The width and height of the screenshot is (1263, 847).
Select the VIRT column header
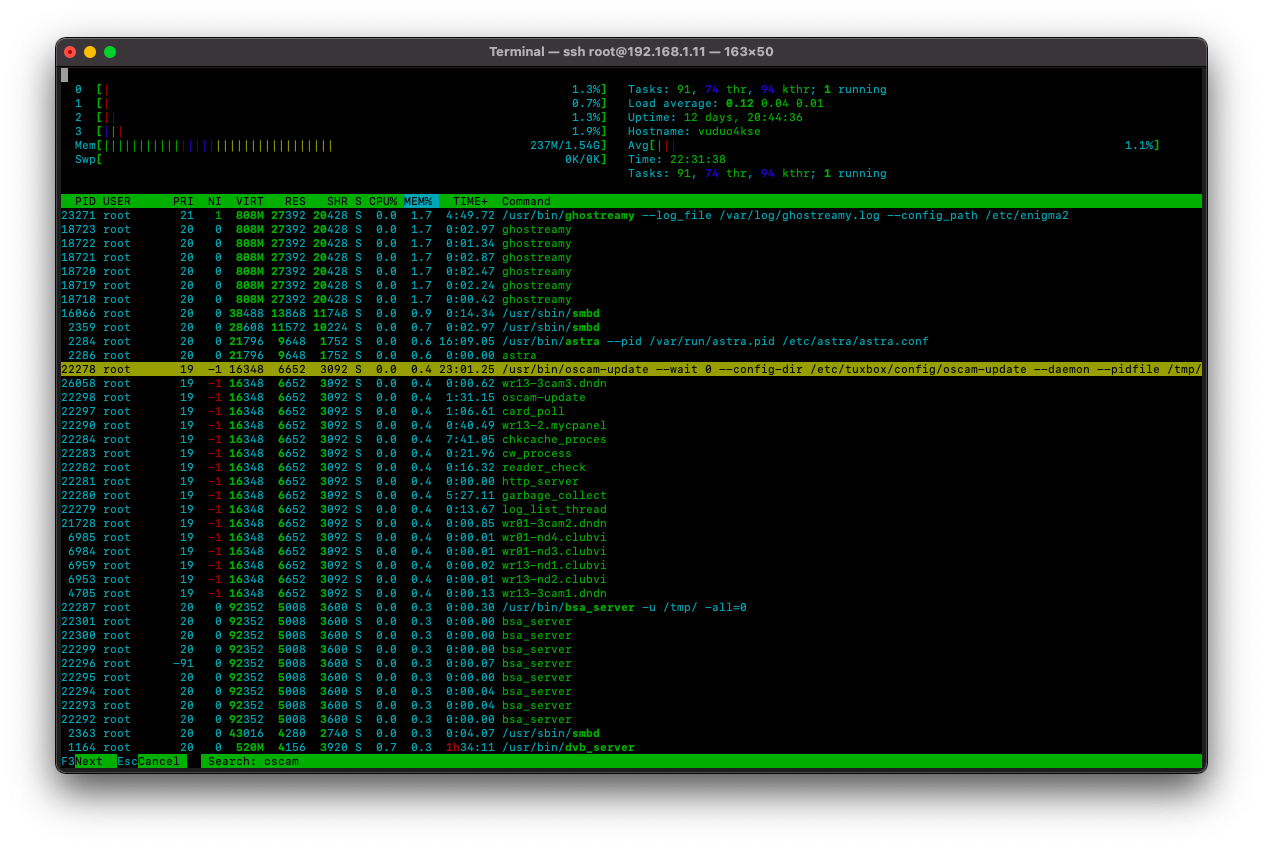[x=250, y=201]
